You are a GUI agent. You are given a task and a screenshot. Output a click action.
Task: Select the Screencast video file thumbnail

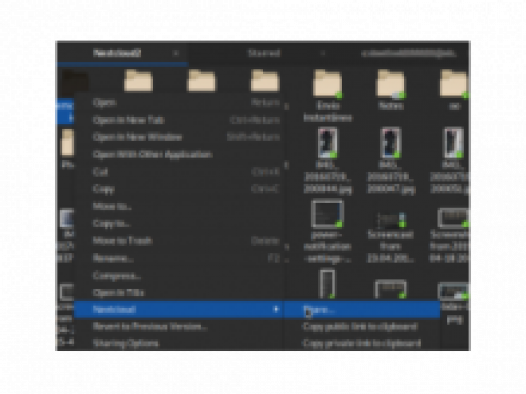391,220
